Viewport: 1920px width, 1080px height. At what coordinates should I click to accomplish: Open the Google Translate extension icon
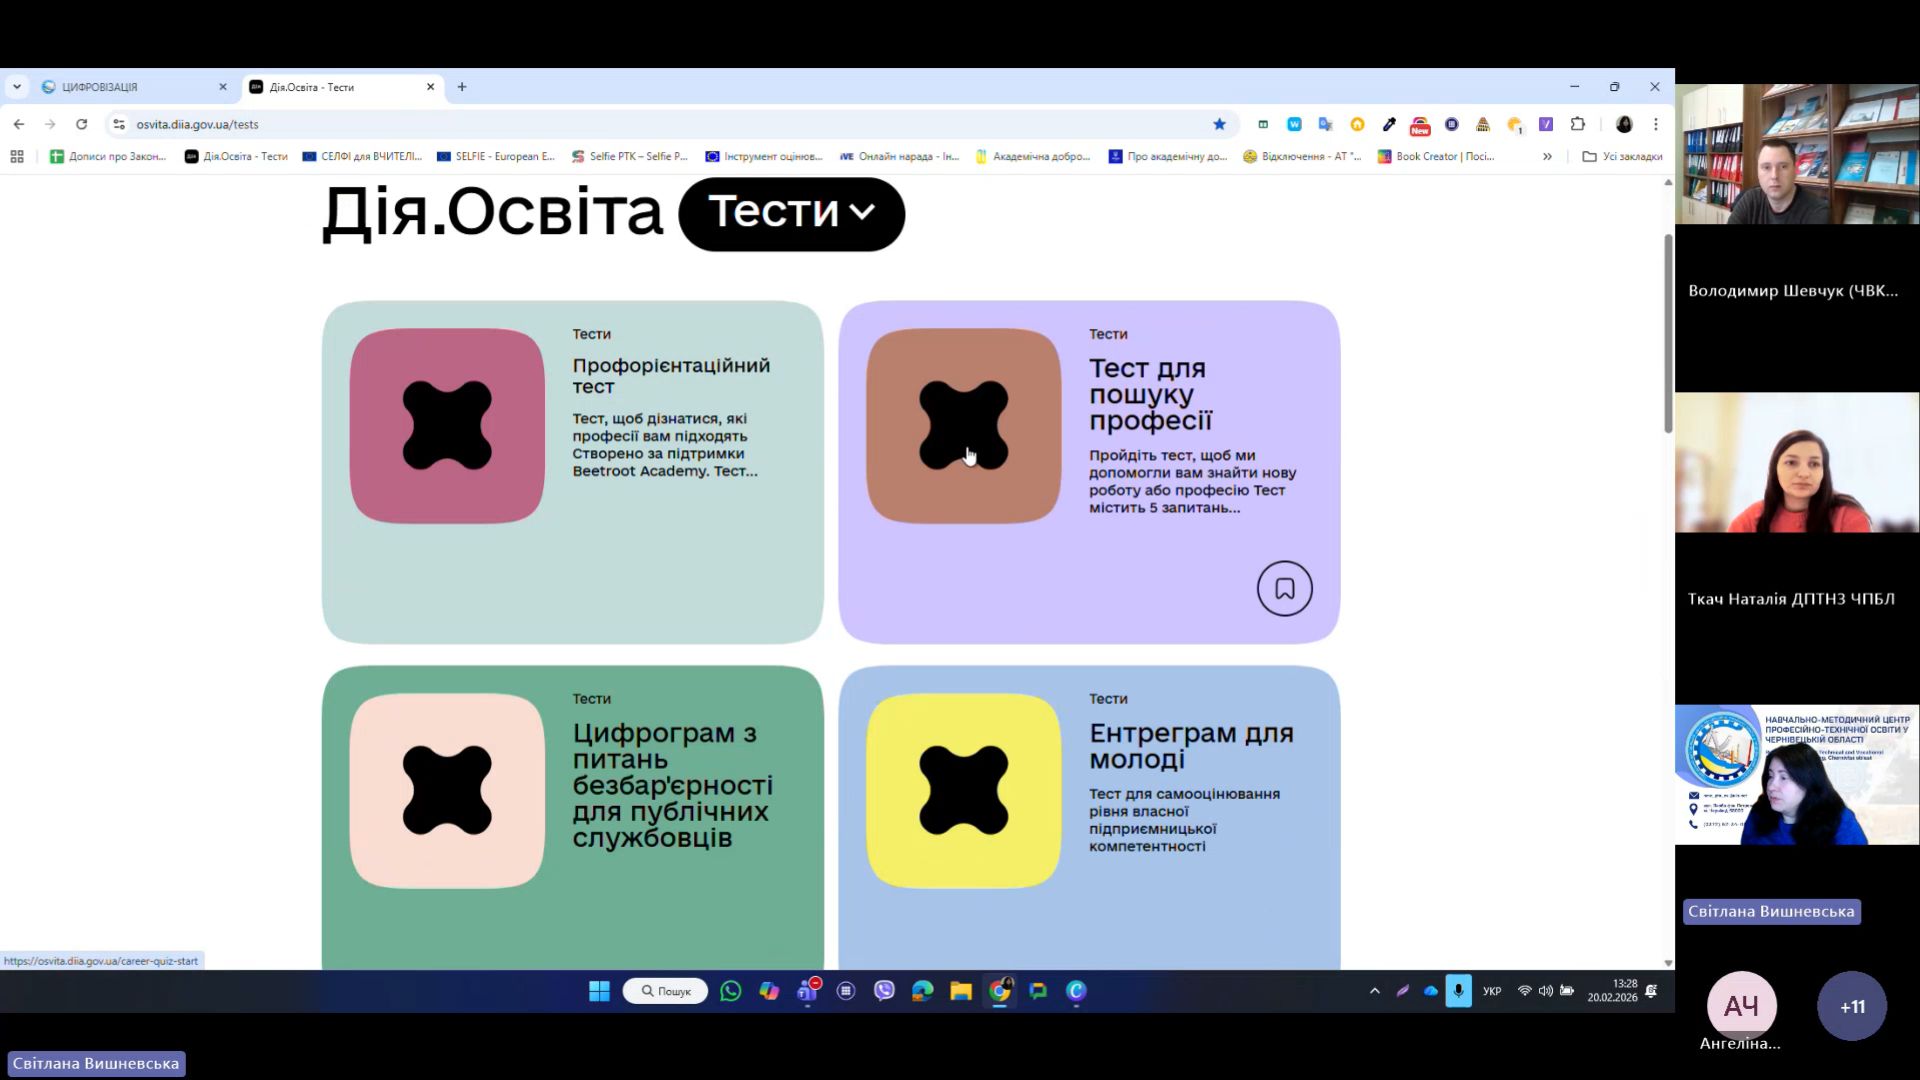tap(1325, 124)
